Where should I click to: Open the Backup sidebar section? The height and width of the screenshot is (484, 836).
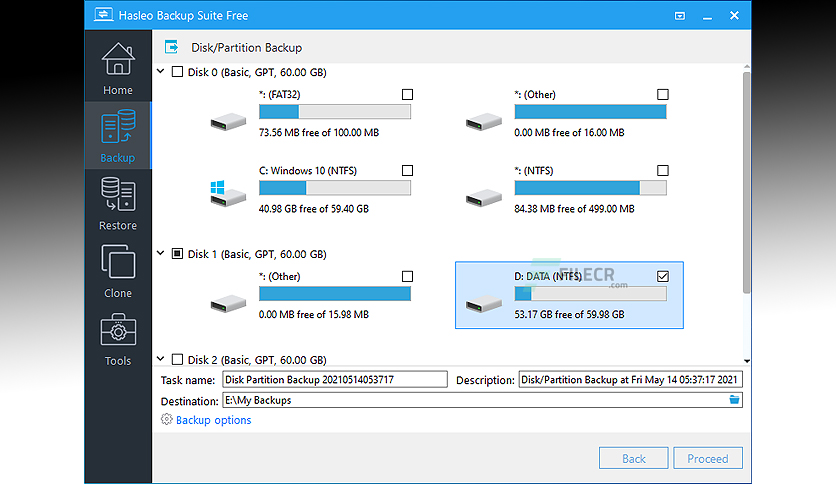[118, 135]
